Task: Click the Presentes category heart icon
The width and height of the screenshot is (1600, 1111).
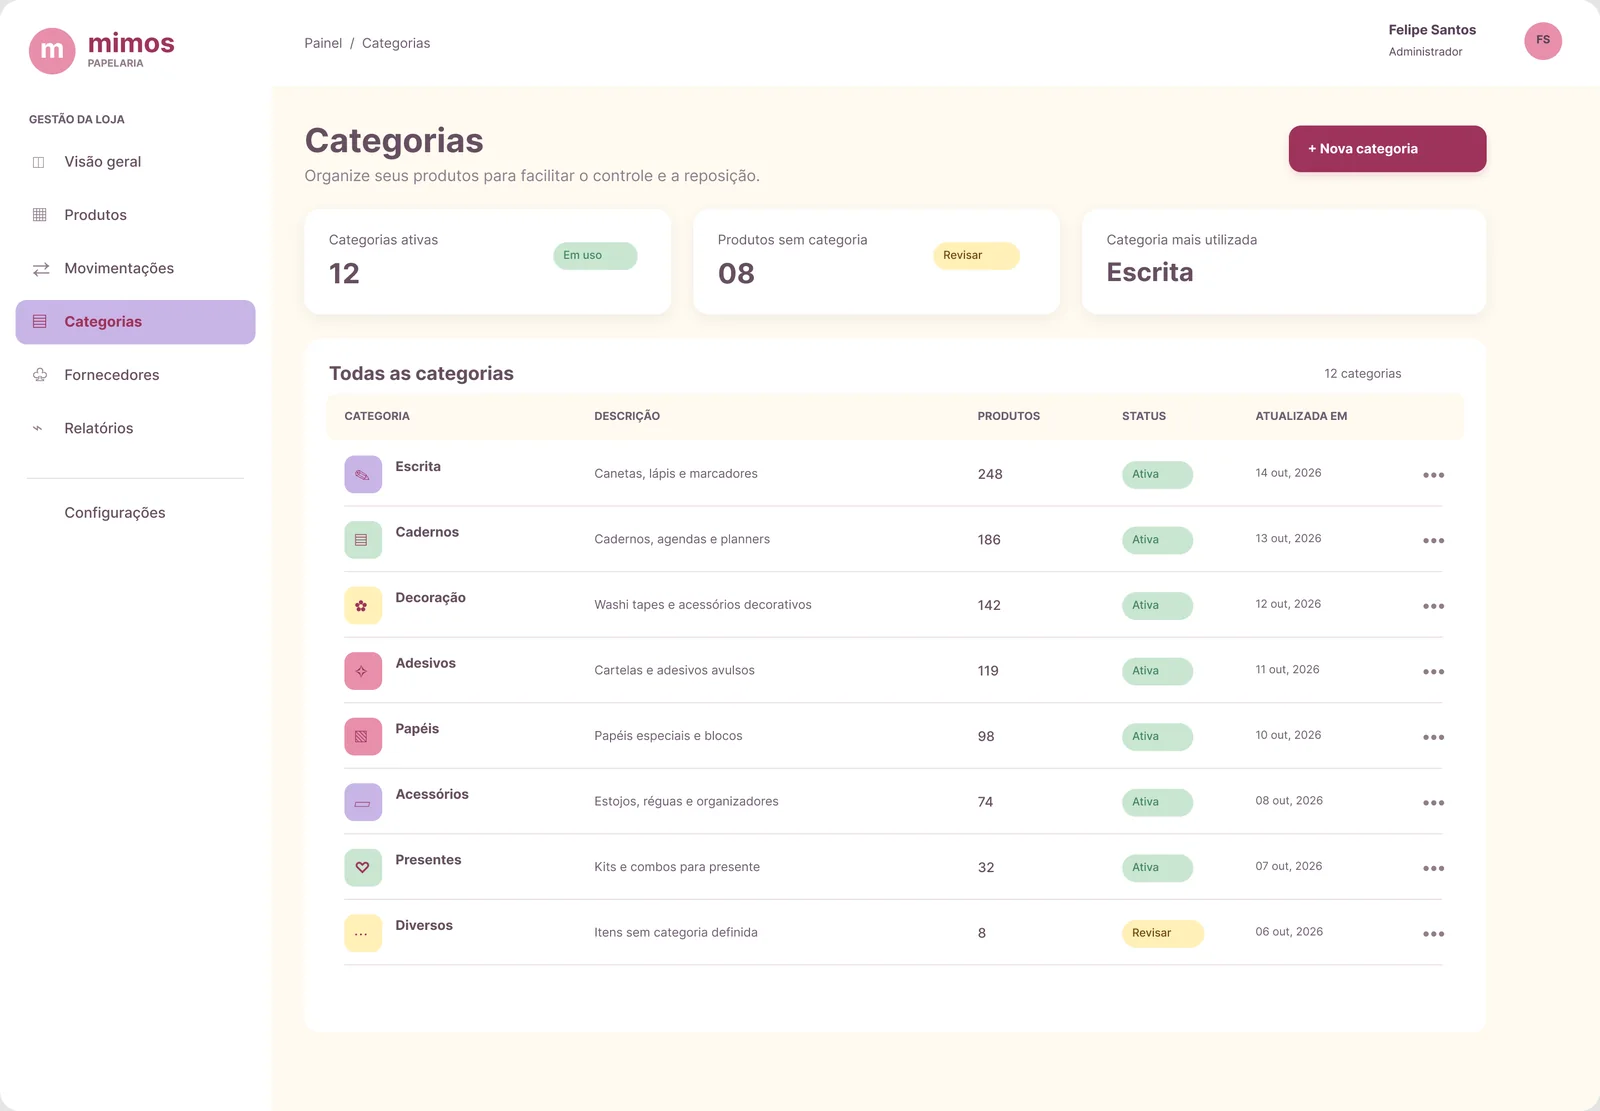Action: point(363,868)
